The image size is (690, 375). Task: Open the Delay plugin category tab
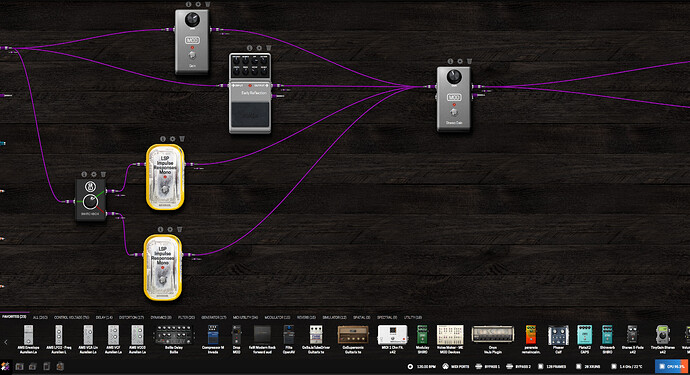point(104,317)
